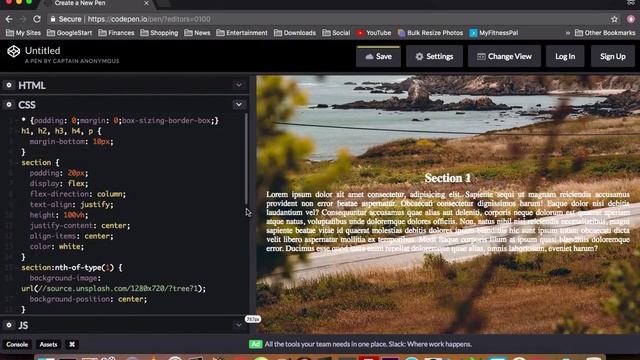Open the Assets panel
The width and height of the screenshot is (640, 360).
(48, 344)
